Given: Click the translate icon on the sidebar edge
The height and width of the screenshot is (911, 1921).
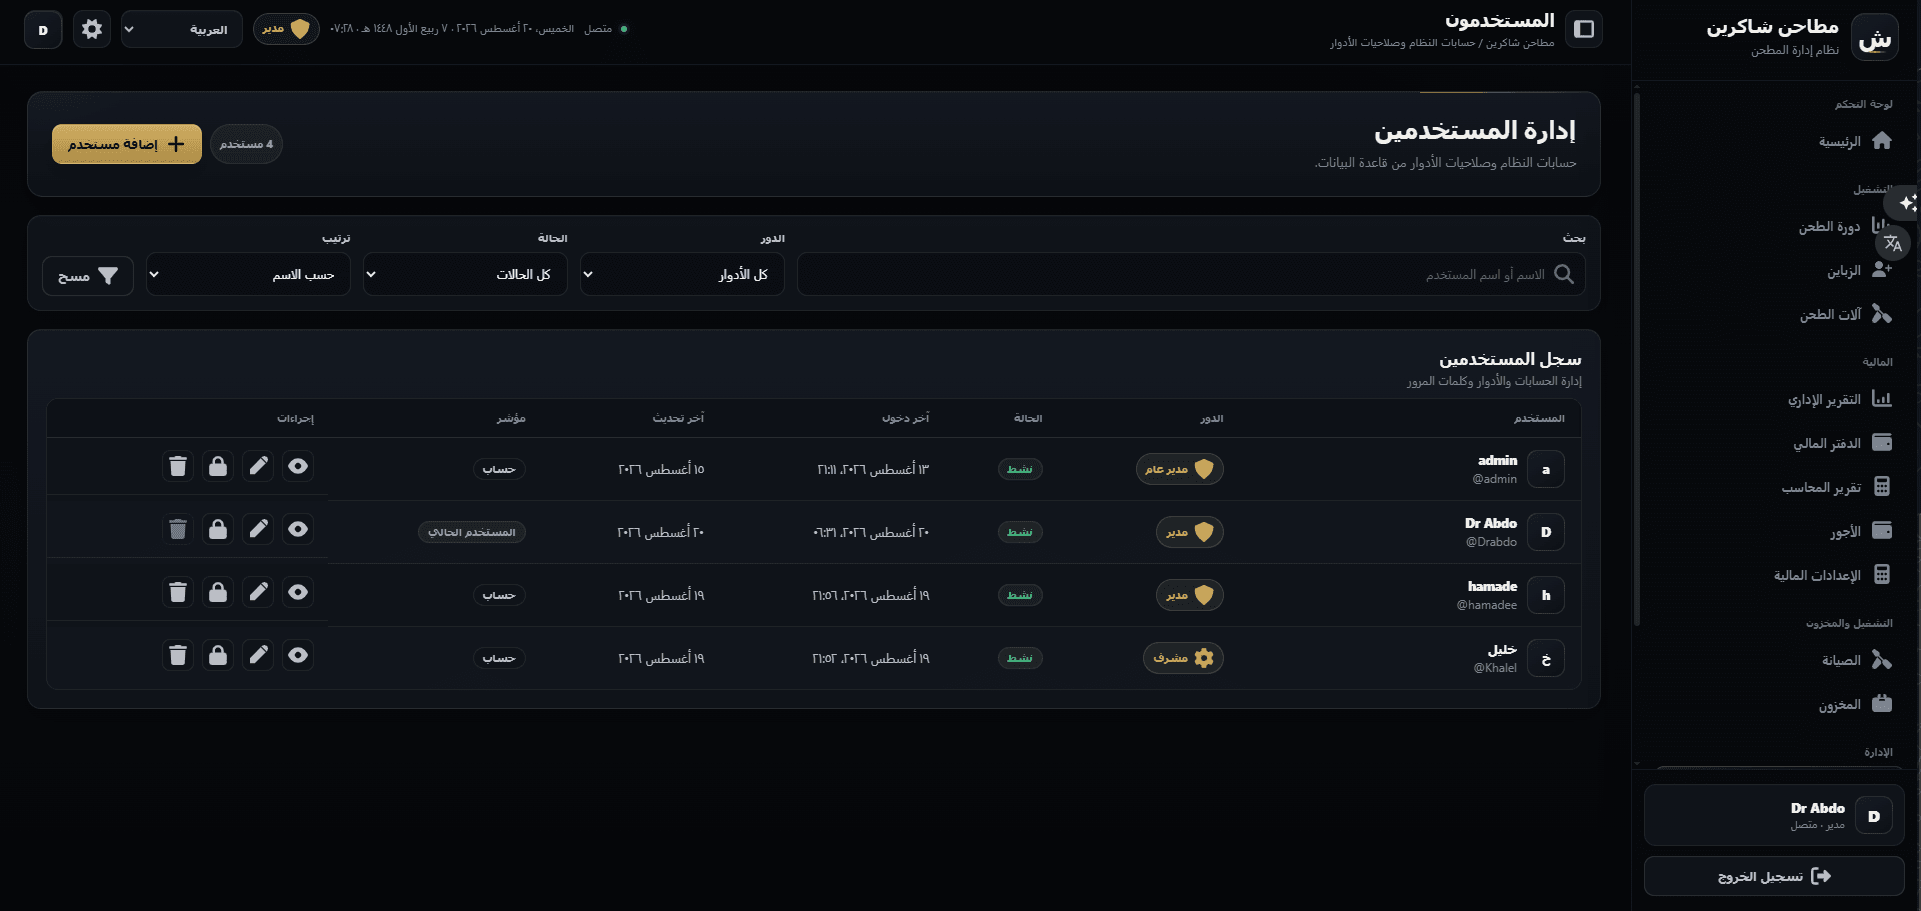Looking at the screenshot, I should click(1893, 243).
